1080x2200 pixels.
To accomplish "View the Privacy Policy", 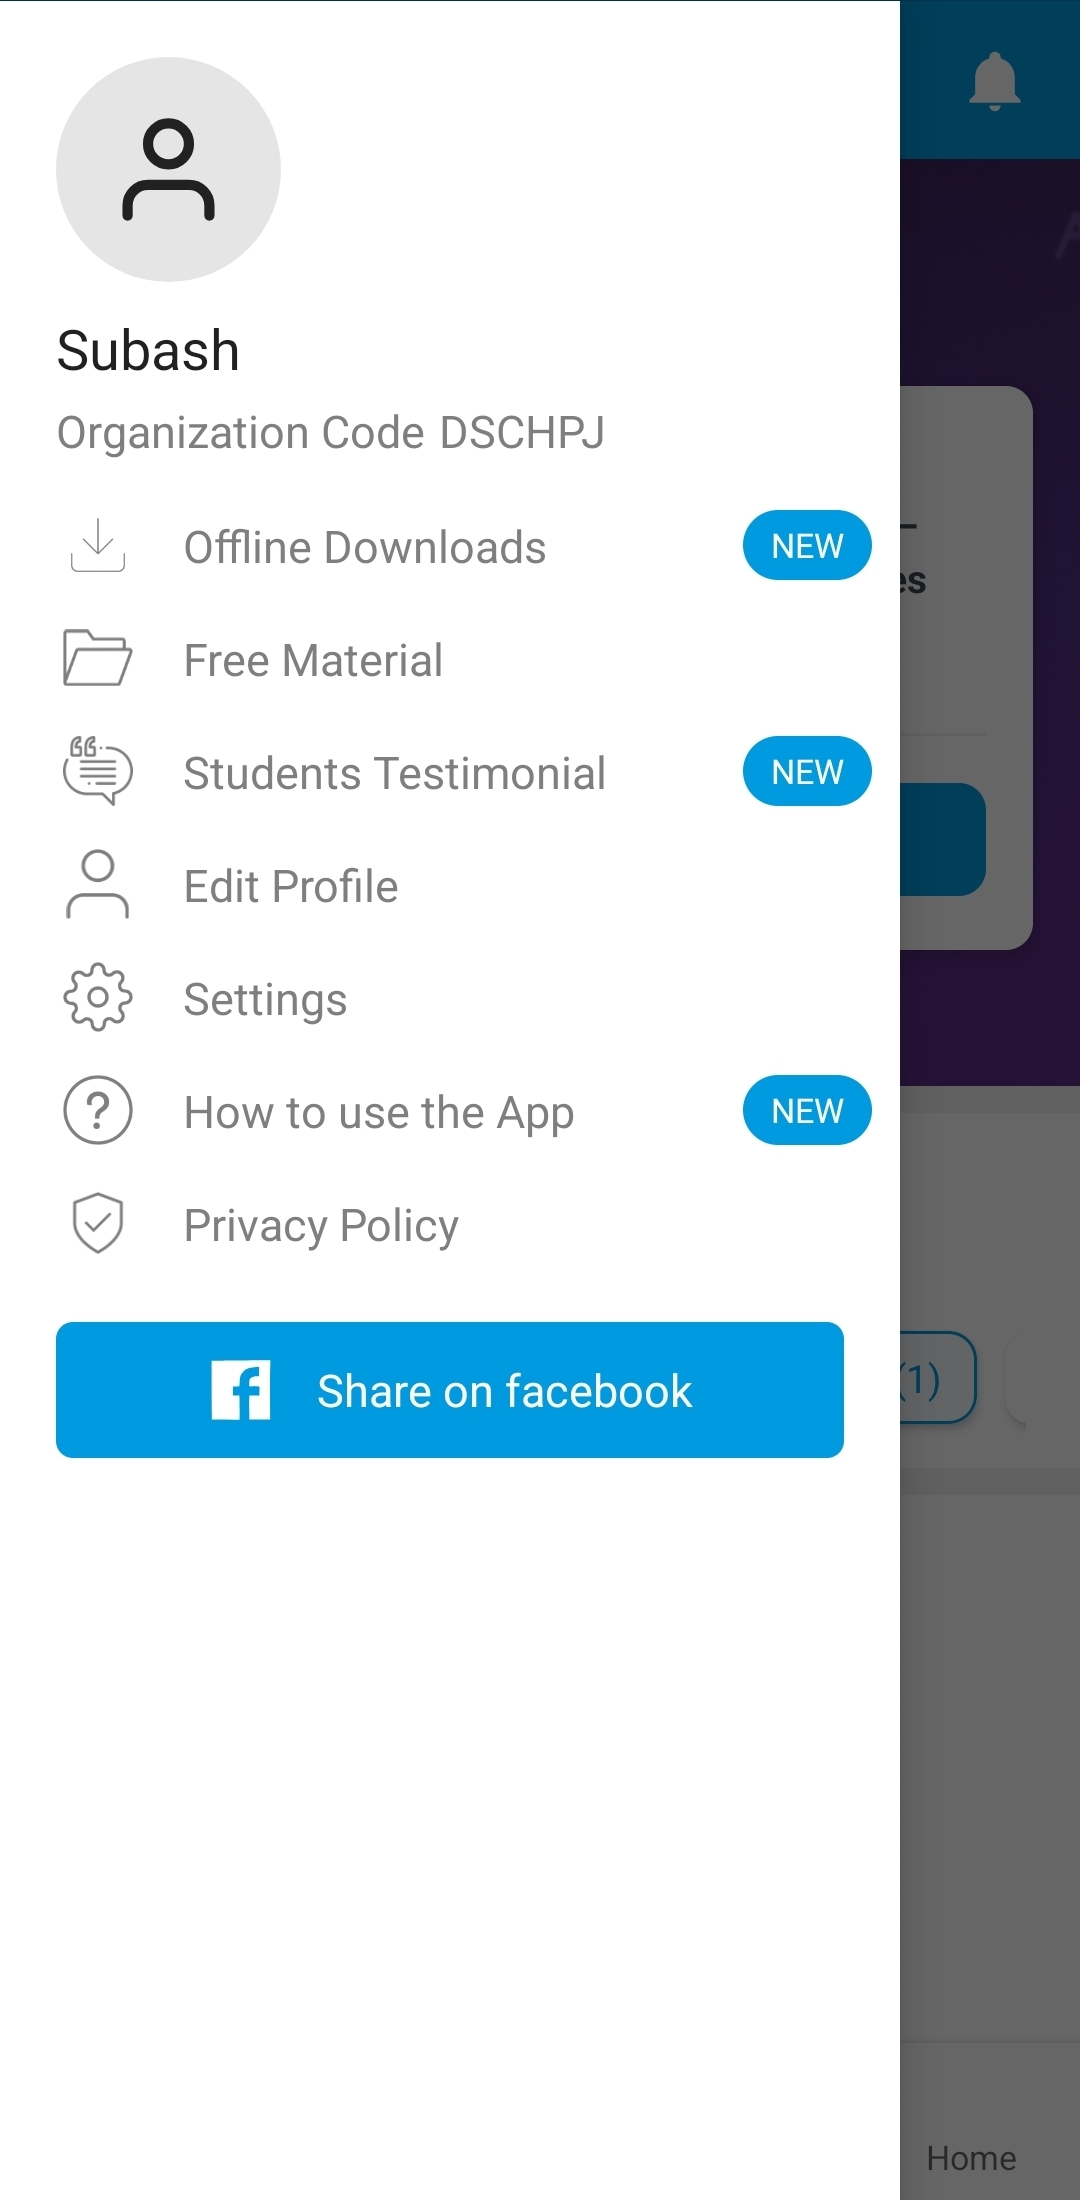I will [321, 1226].
